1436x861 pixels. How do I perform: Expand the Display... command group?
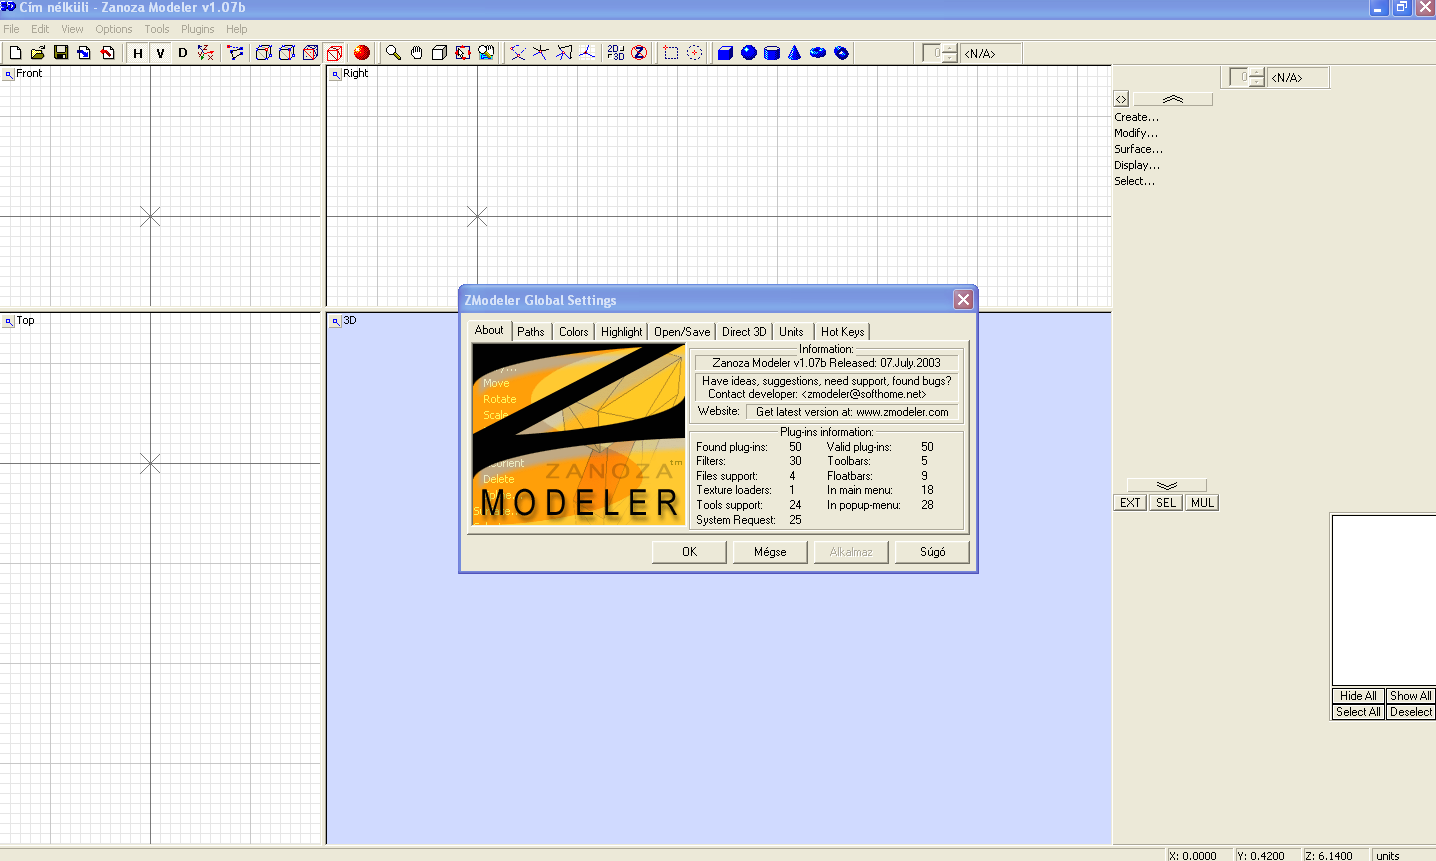click(1137, 165)
